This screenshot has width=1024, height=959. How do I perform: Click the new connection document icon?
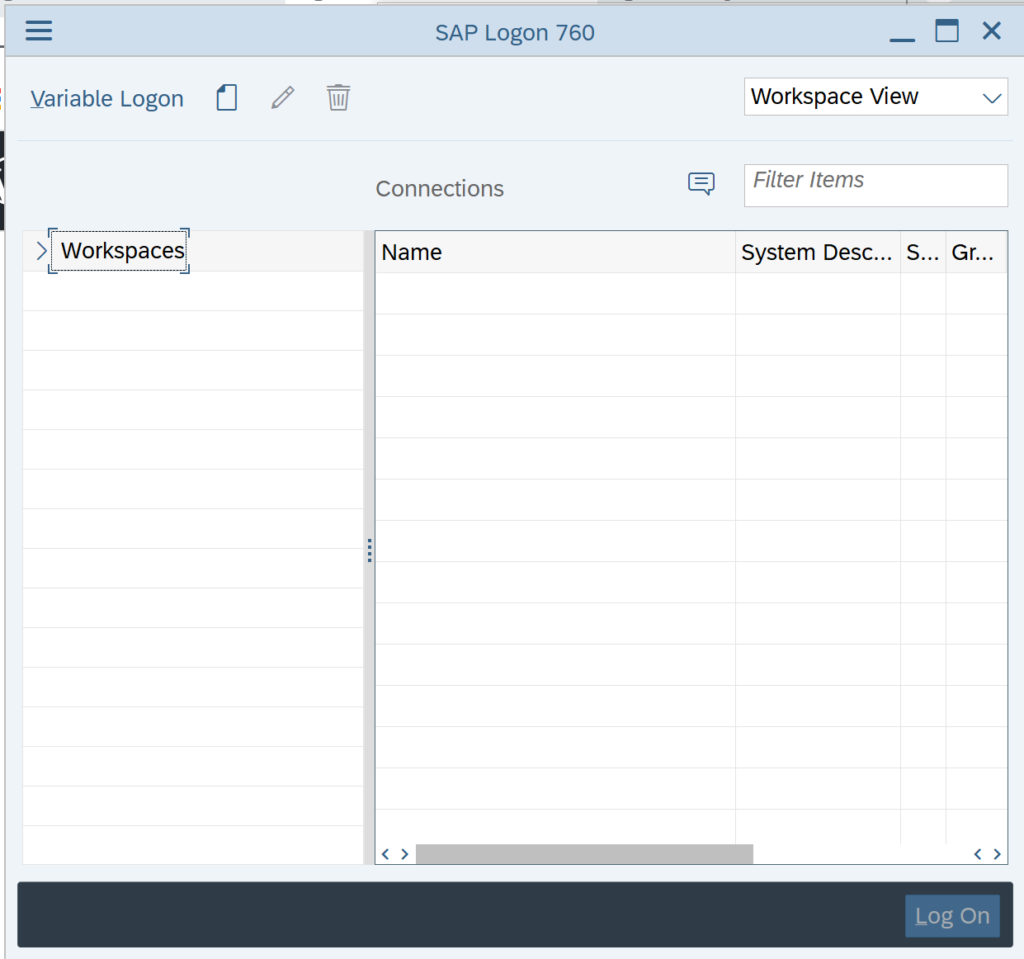point(227,98)
